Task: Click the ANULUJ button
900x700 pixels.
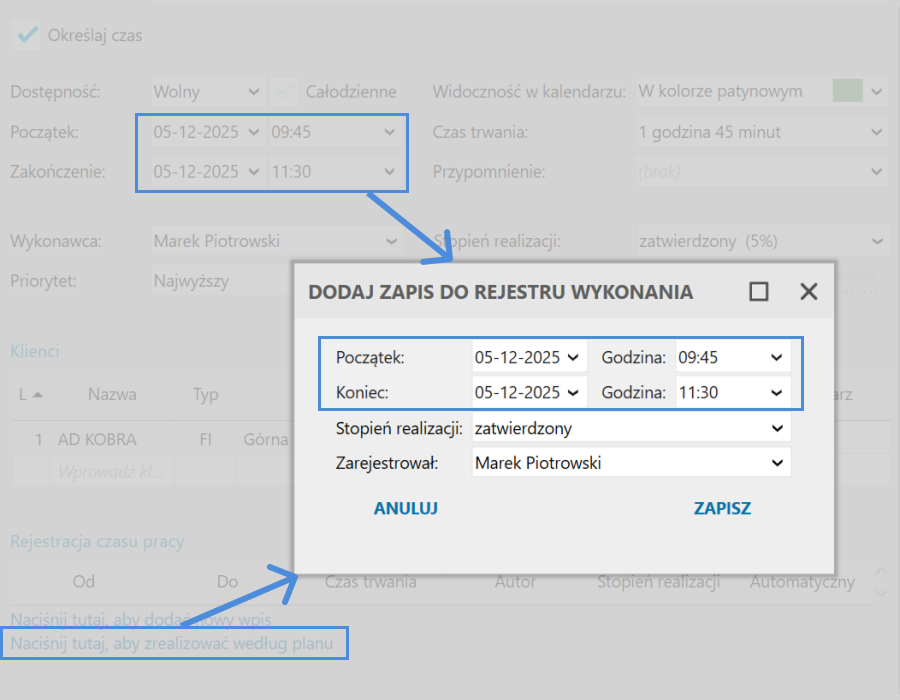Action: pyautogui.click(x=405, y=508)
